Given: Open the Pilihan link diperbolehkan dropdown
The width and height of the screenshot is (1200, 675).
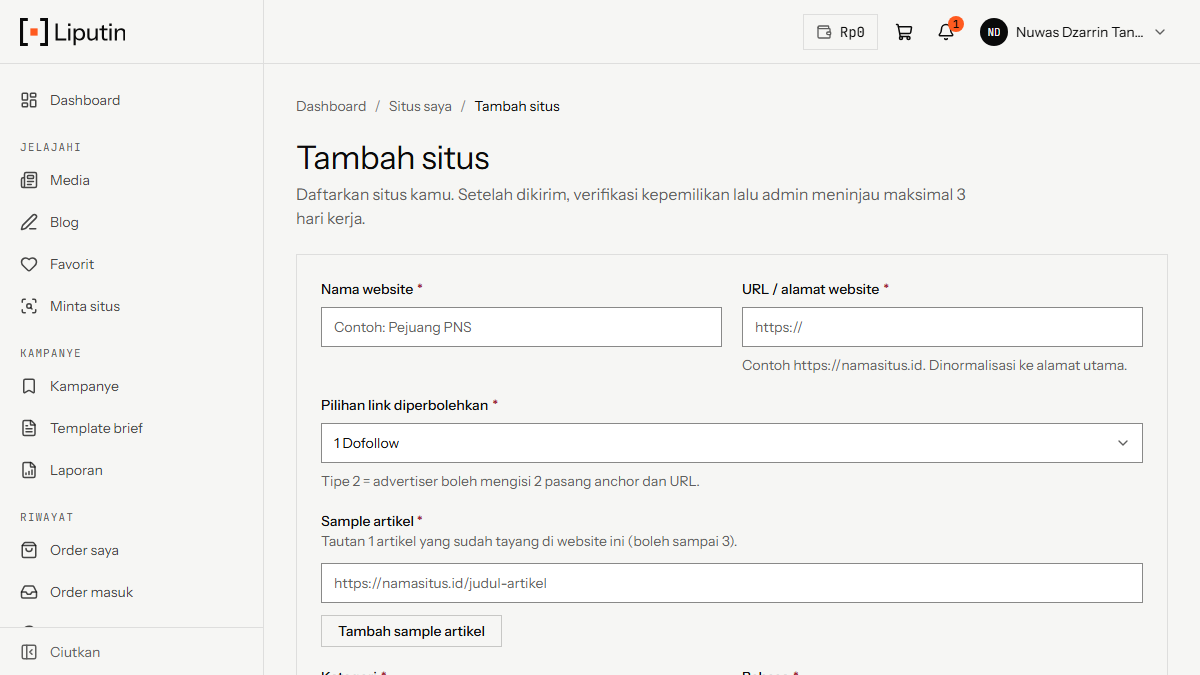Looking at the screenshot, I should tap(732, 443).
